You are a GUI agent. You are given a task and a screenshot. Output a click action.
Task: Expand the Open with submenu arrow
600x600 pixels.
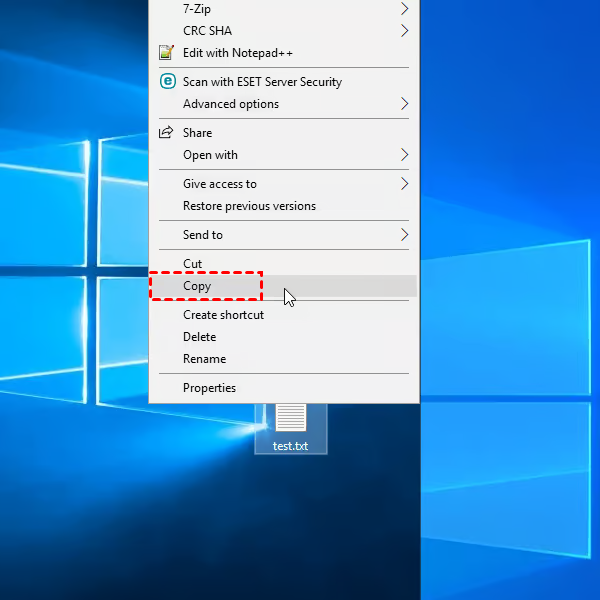404,155
